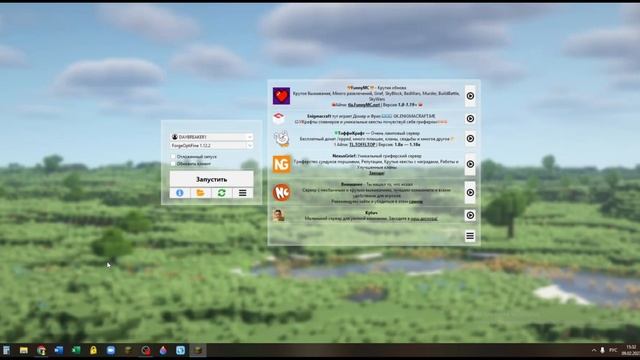Open the DAYBREAKER1 account dropdown

click(x=211, y=137)
